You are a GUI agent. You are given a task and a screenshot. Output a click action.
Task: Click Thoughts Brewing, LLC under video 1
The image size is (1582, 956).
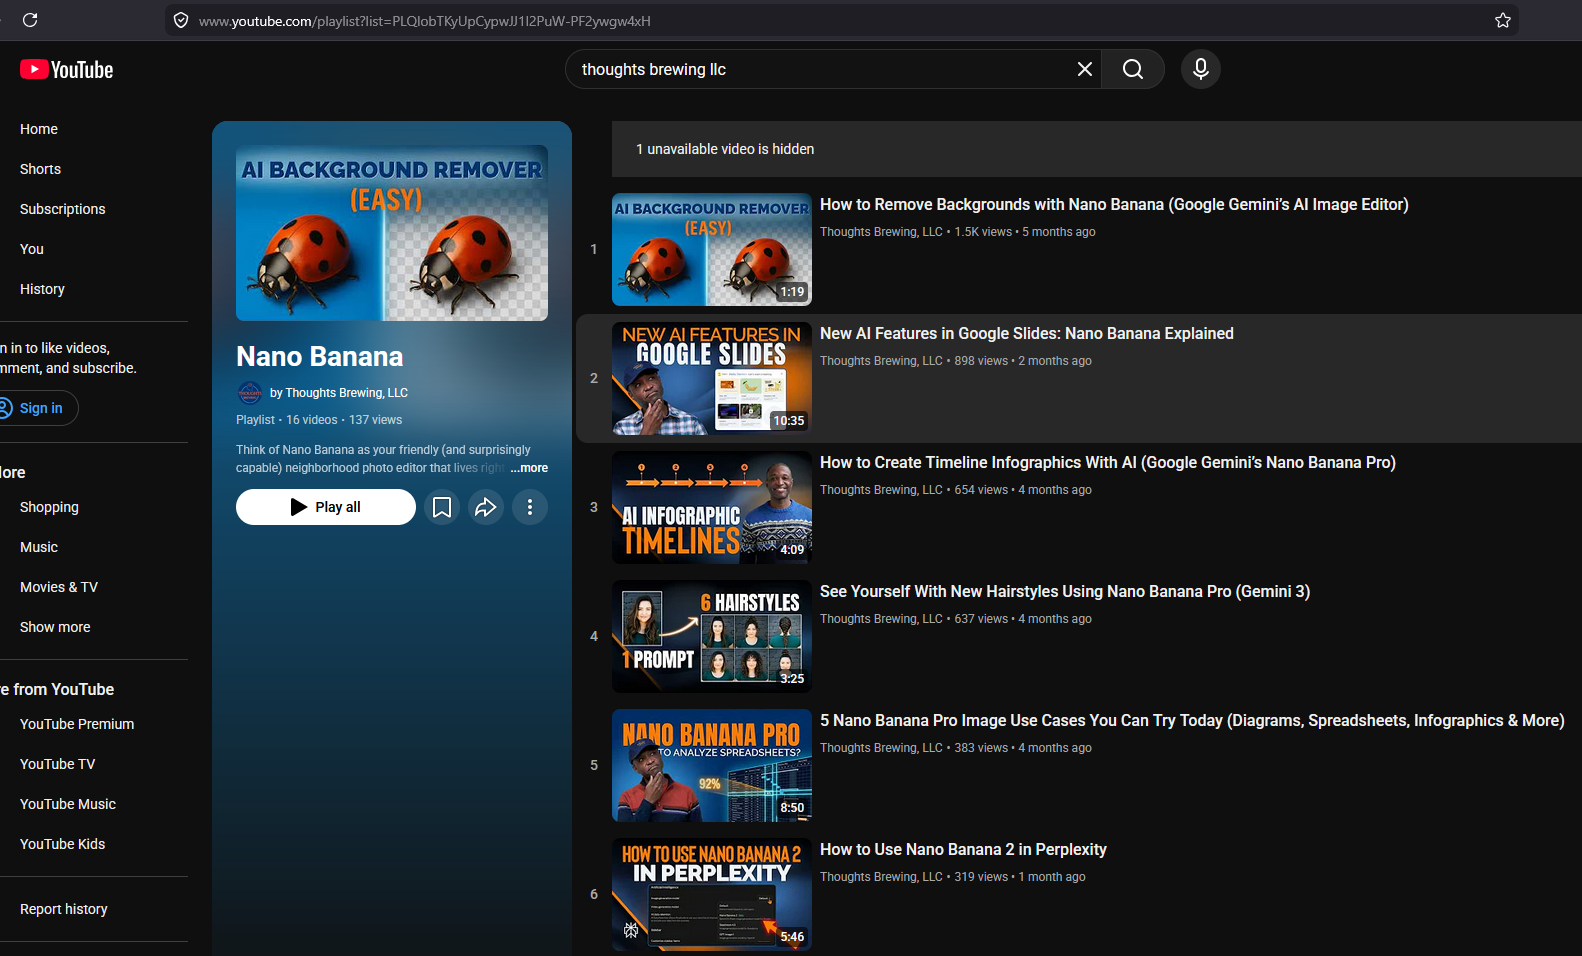pyautogui.click(x=881, y=232)
